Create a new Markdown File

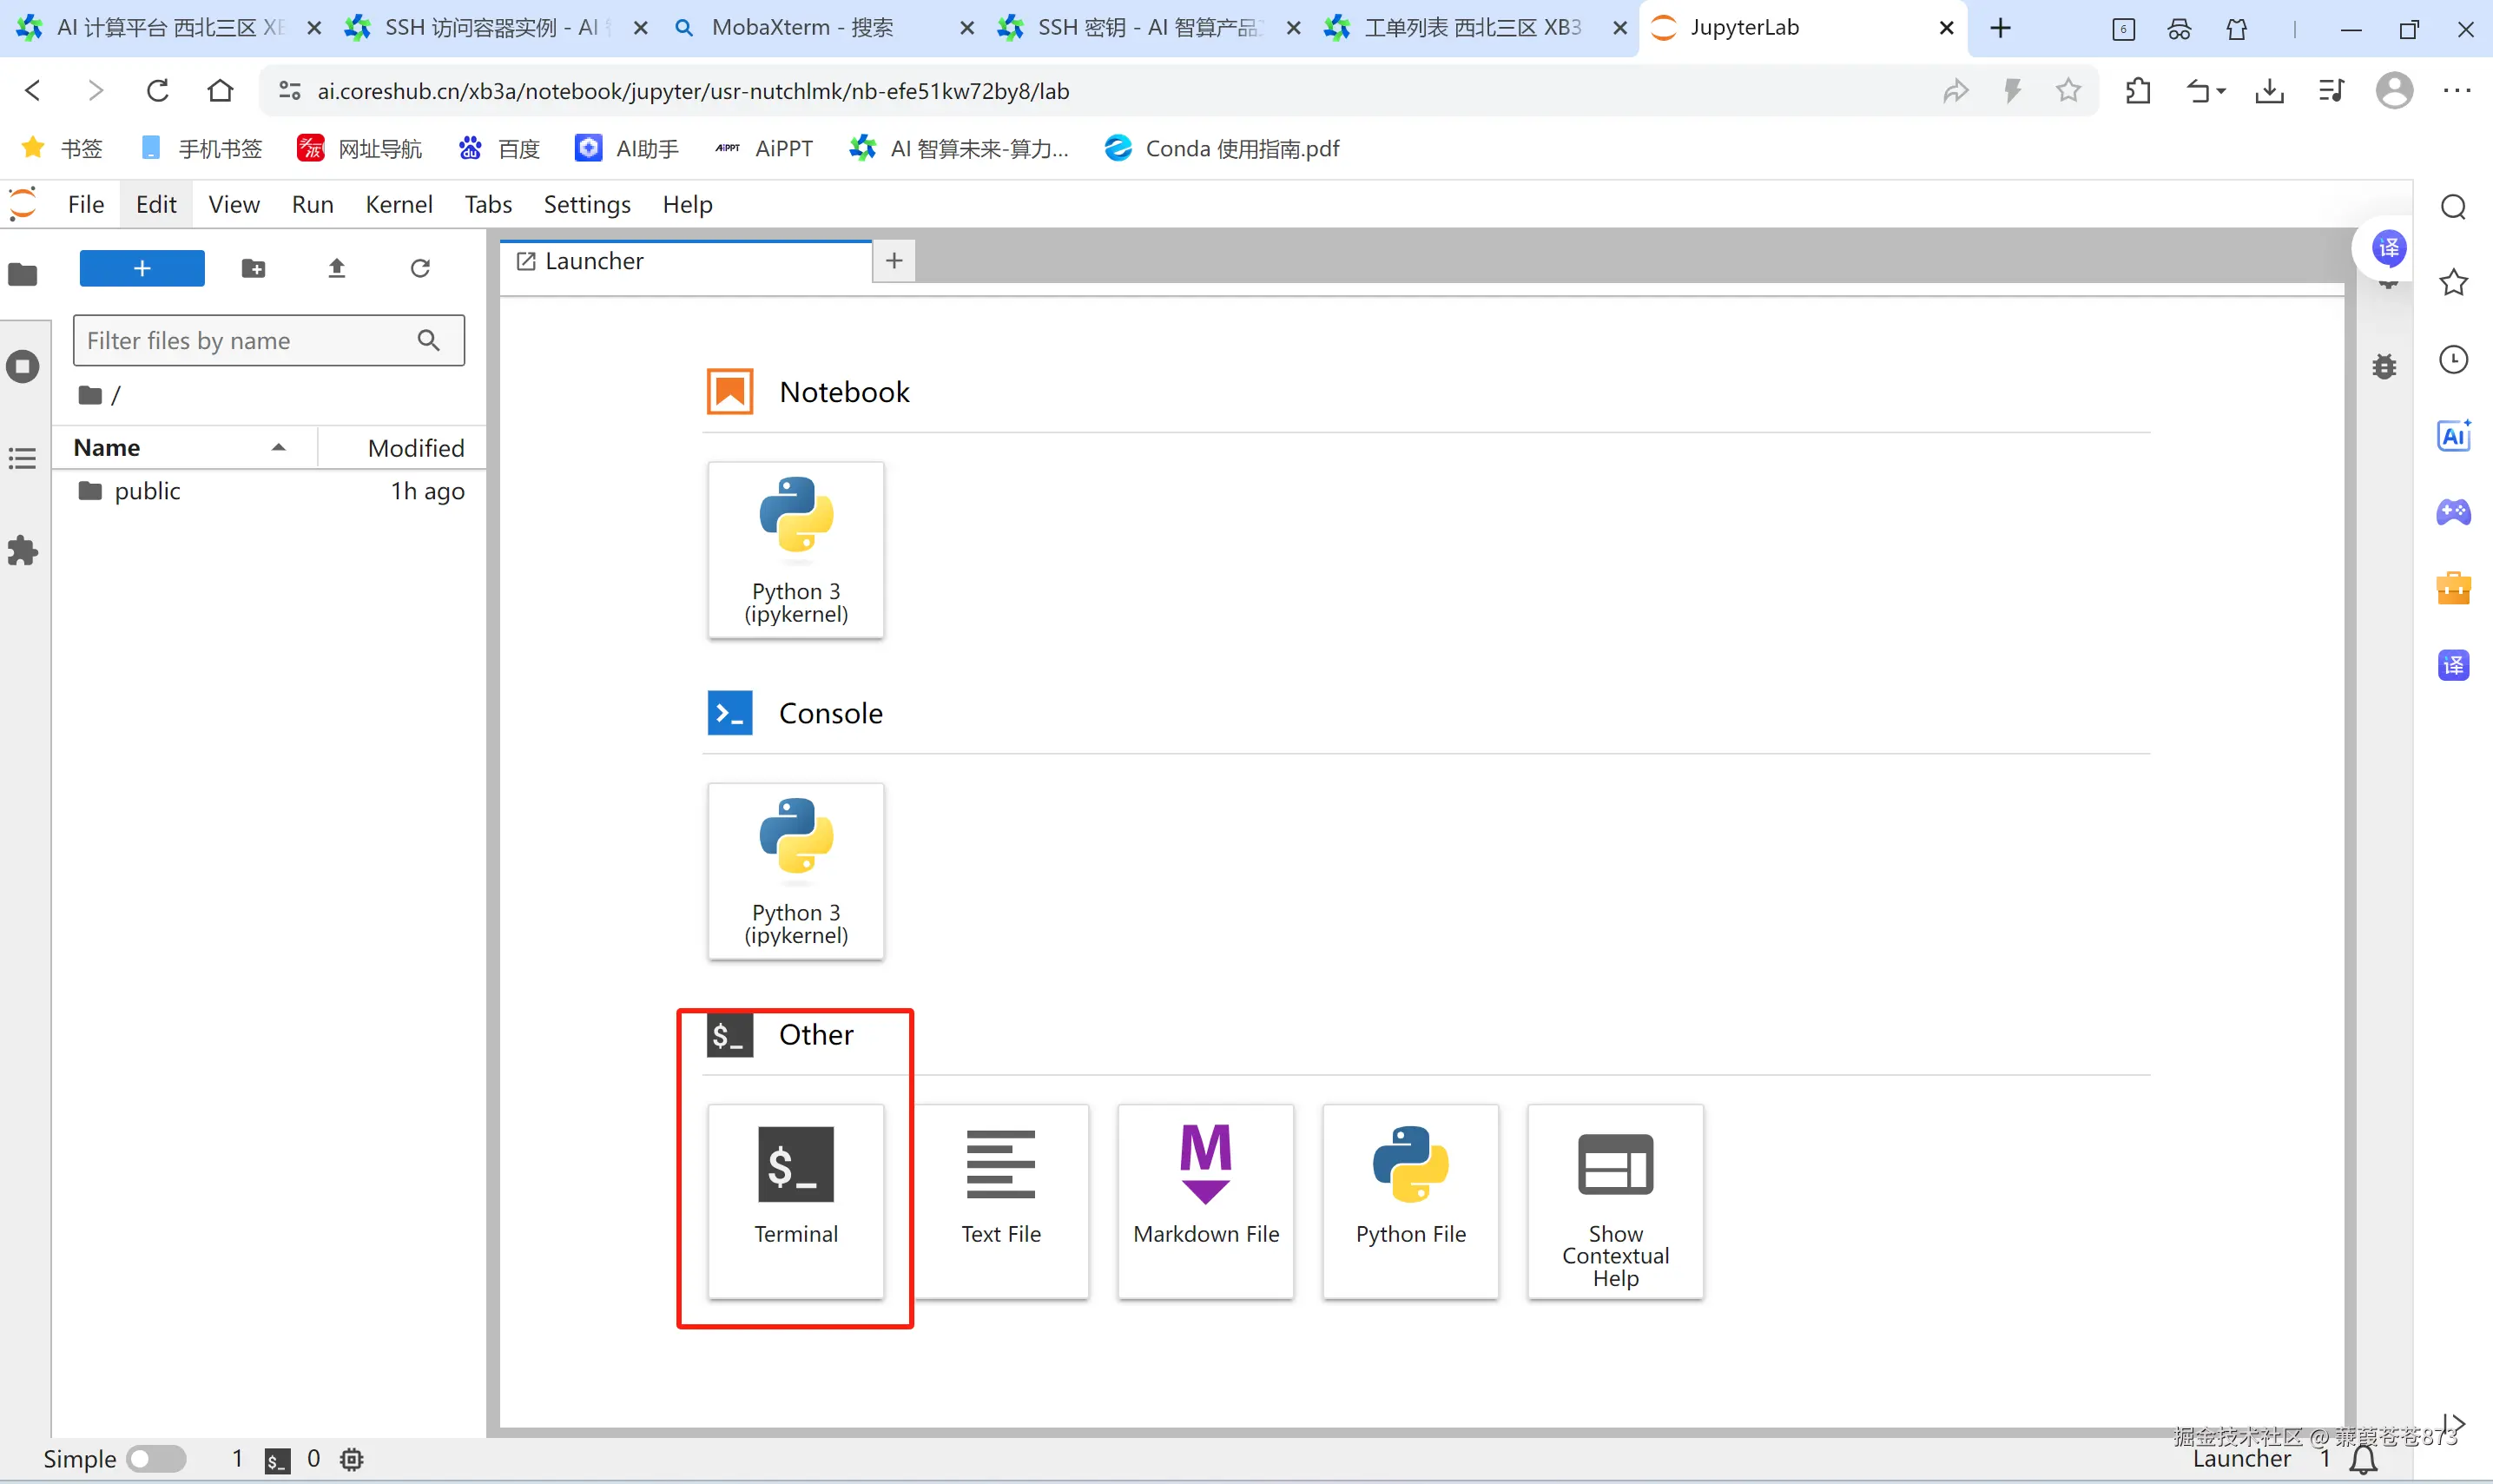(x=1205, y=1199)
